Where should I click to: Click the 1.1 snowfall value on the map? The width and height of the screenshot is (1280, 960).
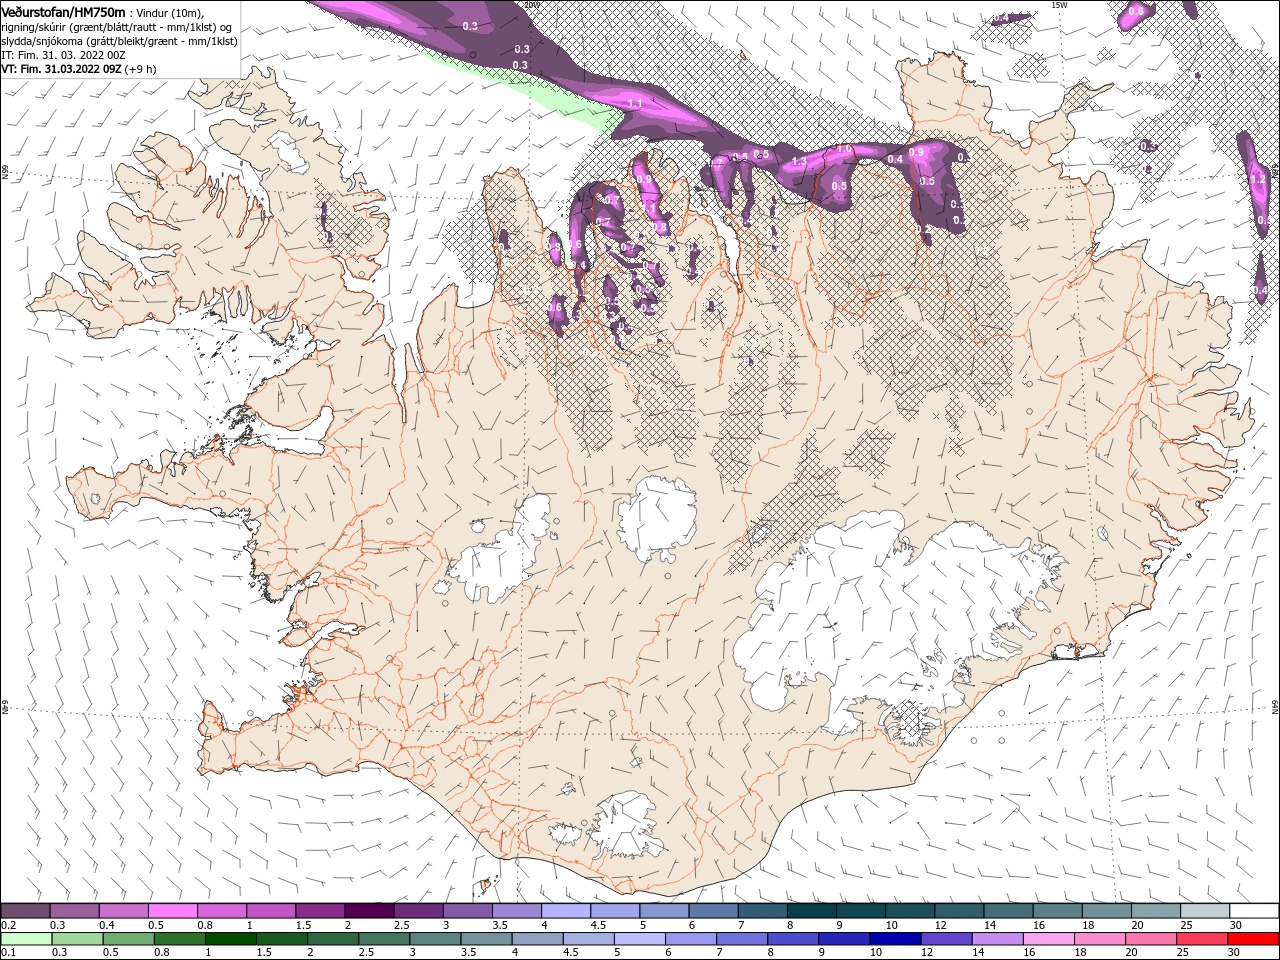coord(634,104)
